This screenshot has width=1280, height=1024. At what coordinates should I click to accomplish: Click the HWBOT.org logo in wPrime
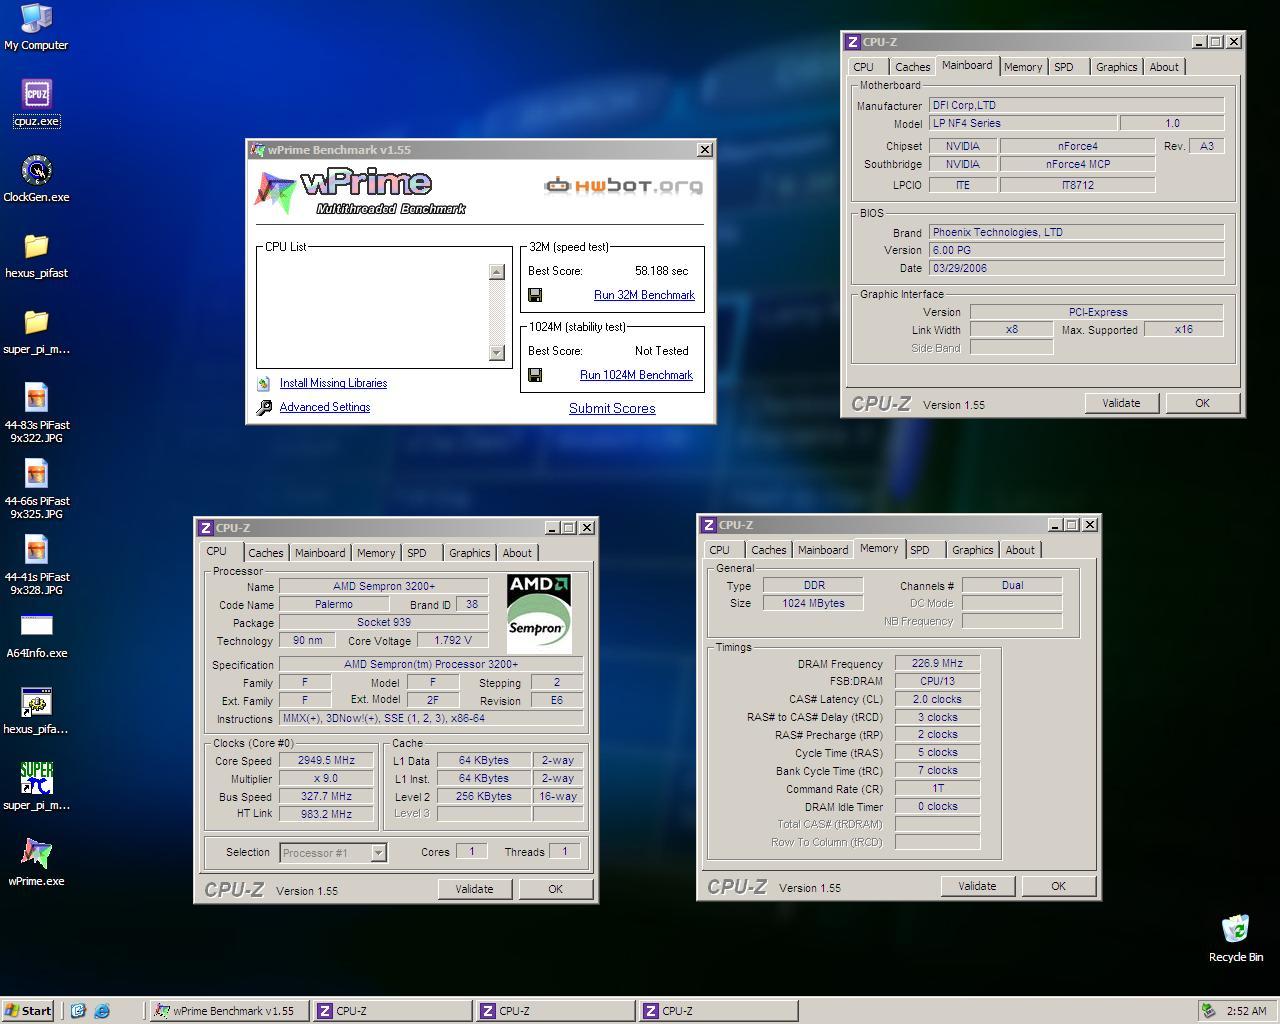click(x=623, y=185)
